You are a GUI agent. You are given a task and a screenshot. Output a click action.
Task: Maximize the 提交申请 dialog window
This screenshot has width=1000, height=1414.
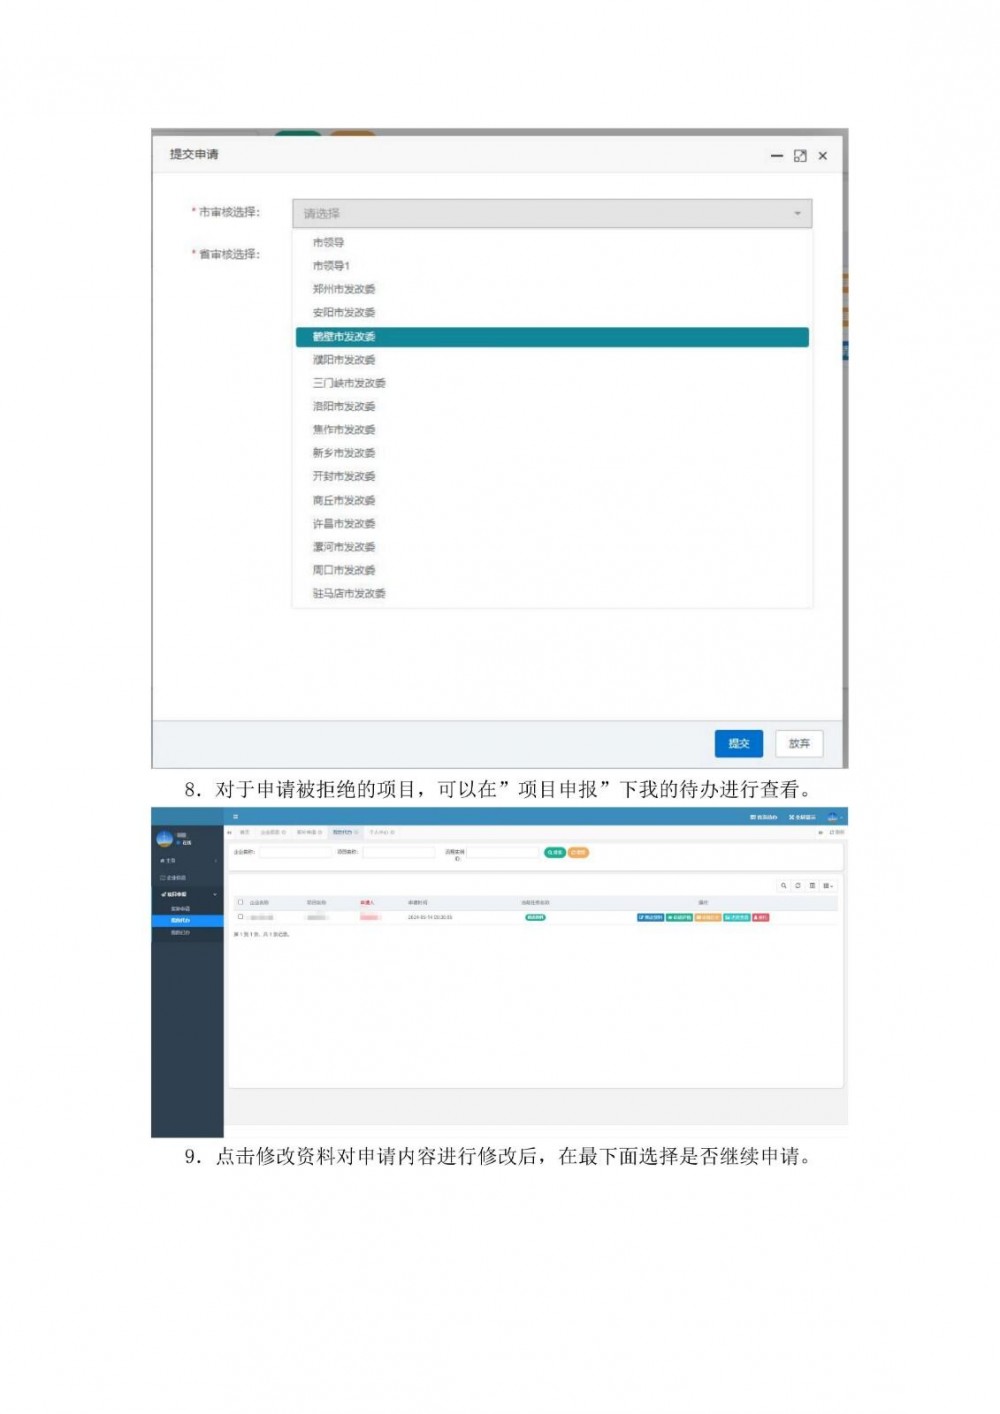[x=800, y=156]
